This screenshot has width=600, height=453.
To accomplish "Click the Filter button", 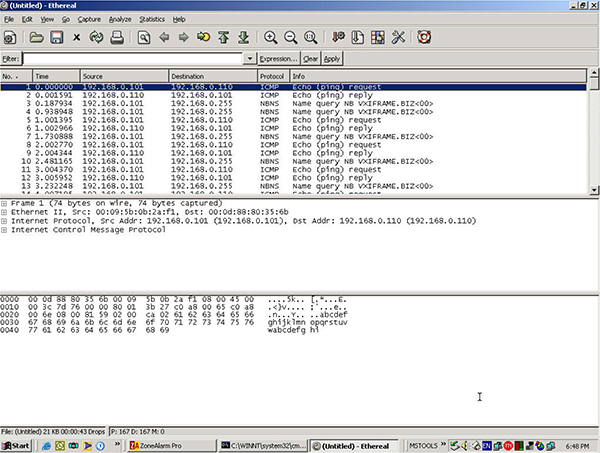I will 11,59.
